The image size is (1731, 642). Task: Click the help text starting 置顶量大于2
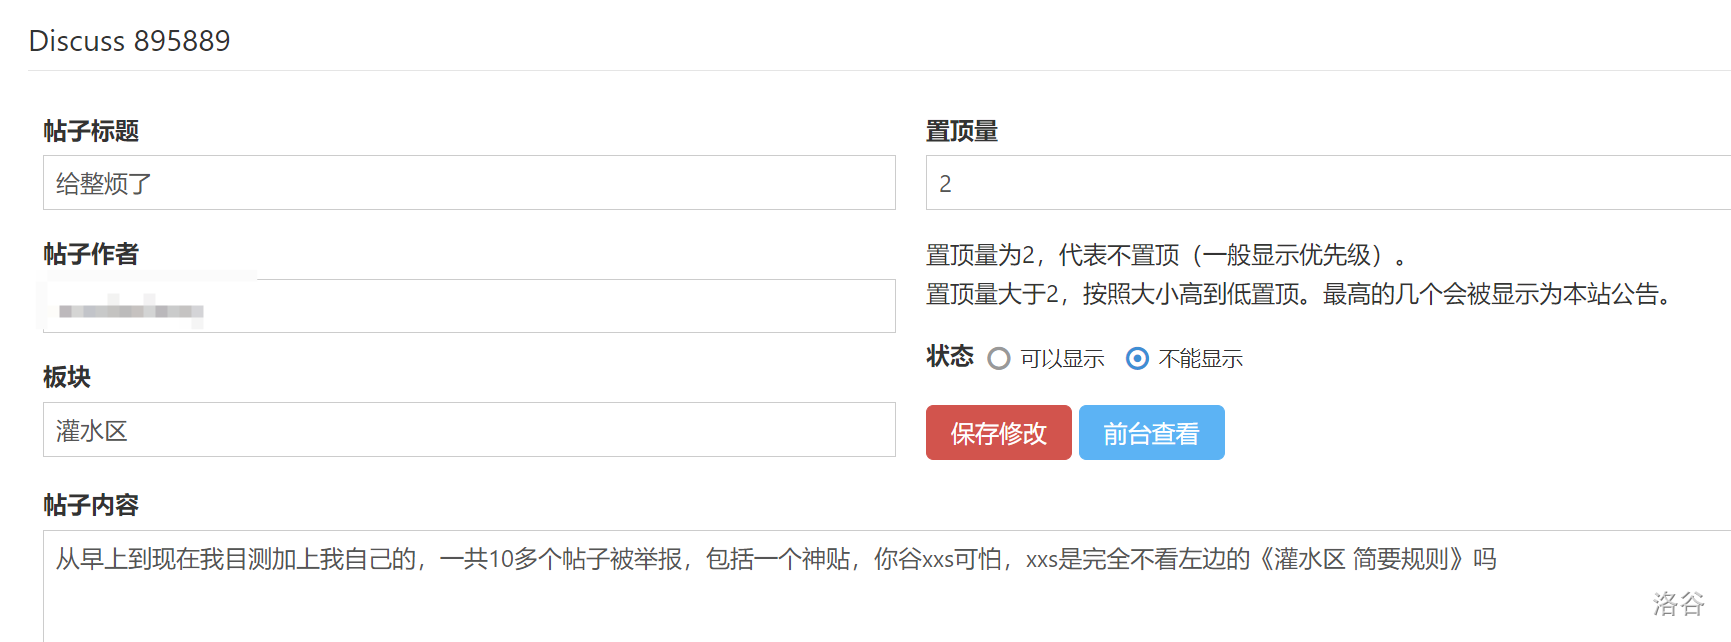pos(1299,295)
